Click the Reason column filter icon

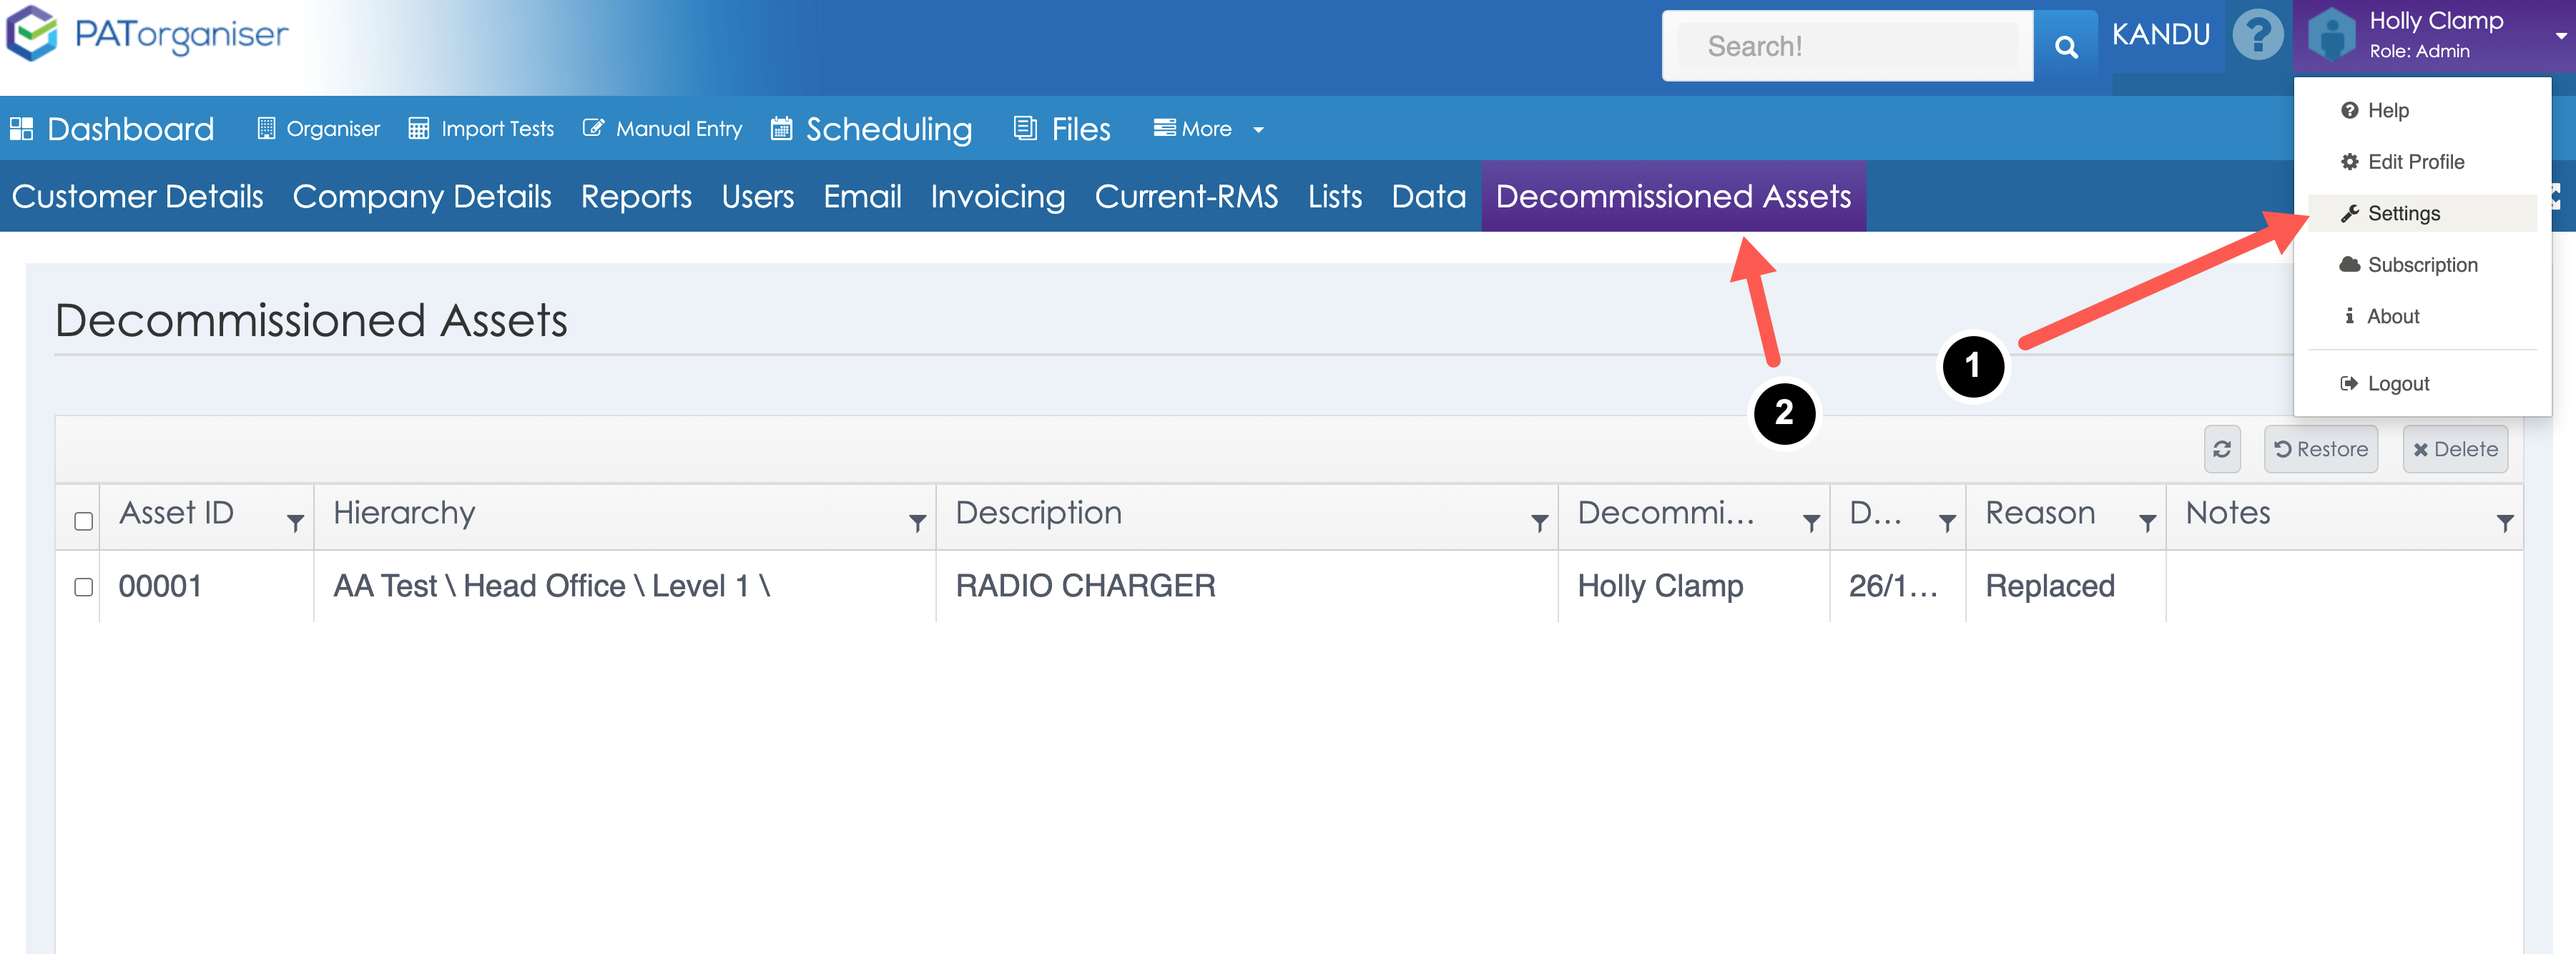(x=2146, y=523)
